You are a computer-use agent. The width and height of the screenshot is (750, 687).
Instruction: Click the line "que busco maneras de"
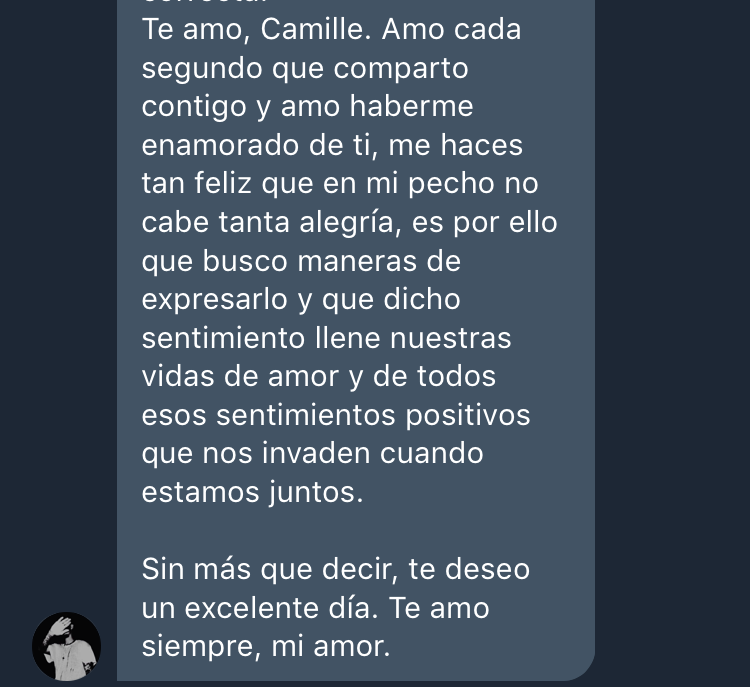(x=301, y=261)
